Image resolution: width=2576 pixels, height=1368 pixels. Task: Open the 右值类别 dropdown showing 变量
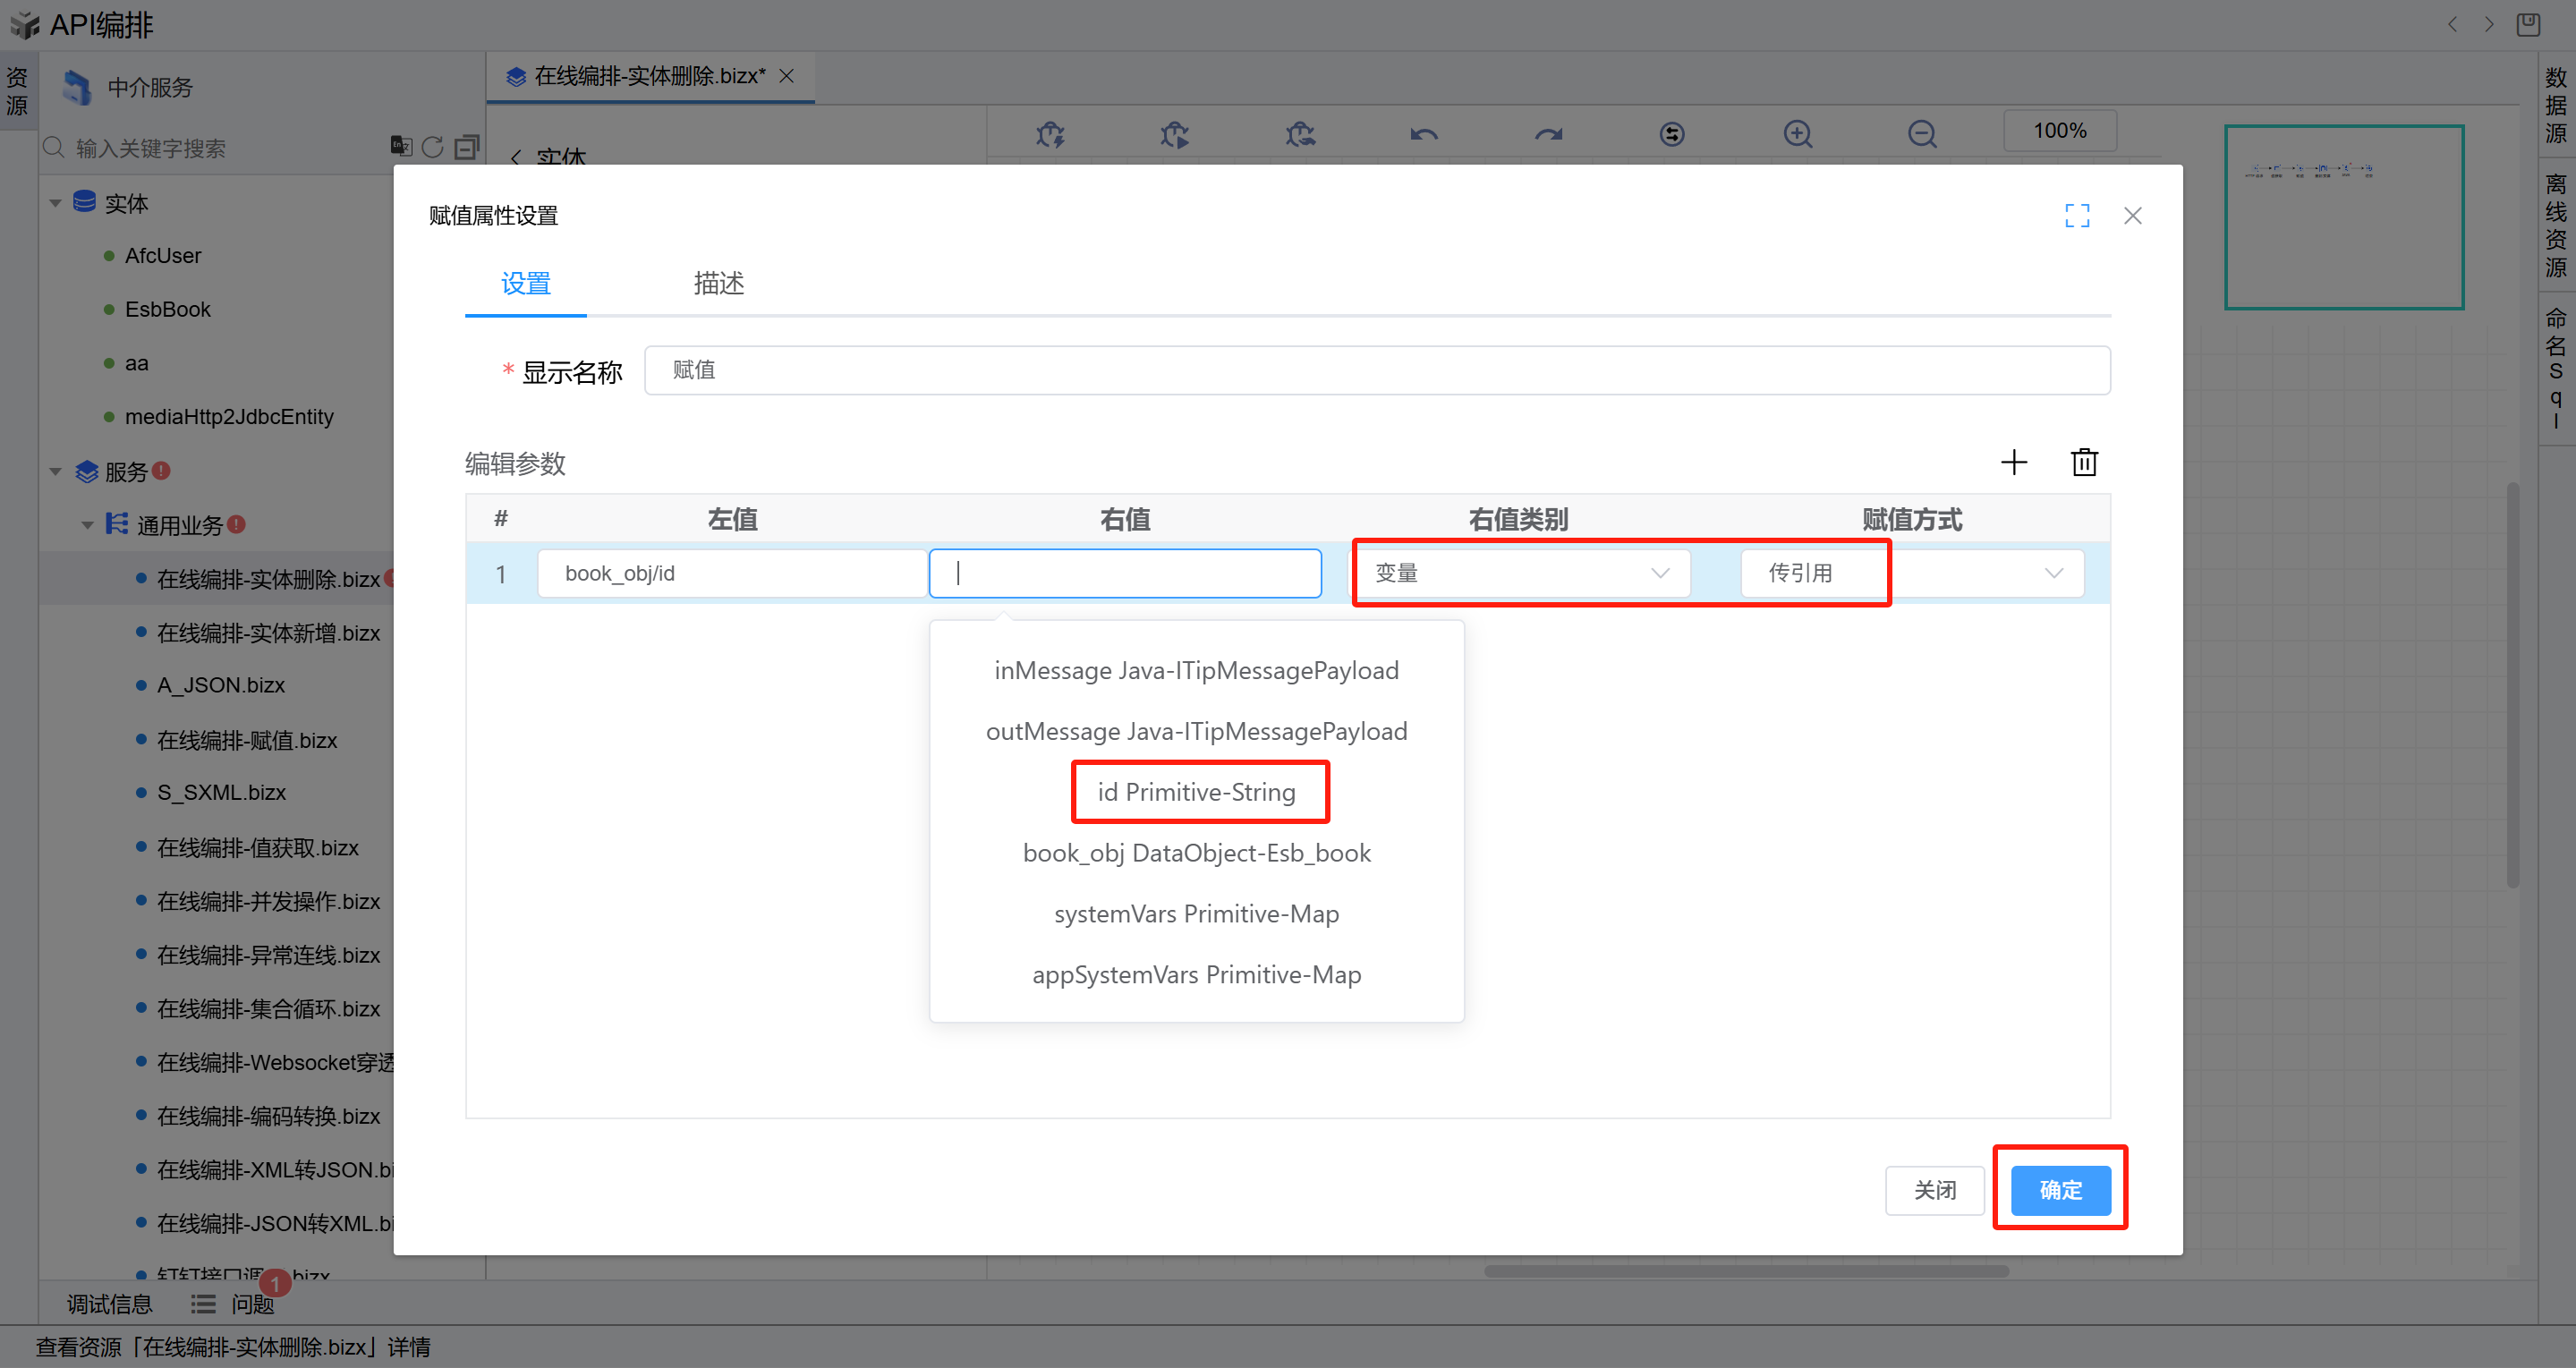click(x=1521, y=573)
